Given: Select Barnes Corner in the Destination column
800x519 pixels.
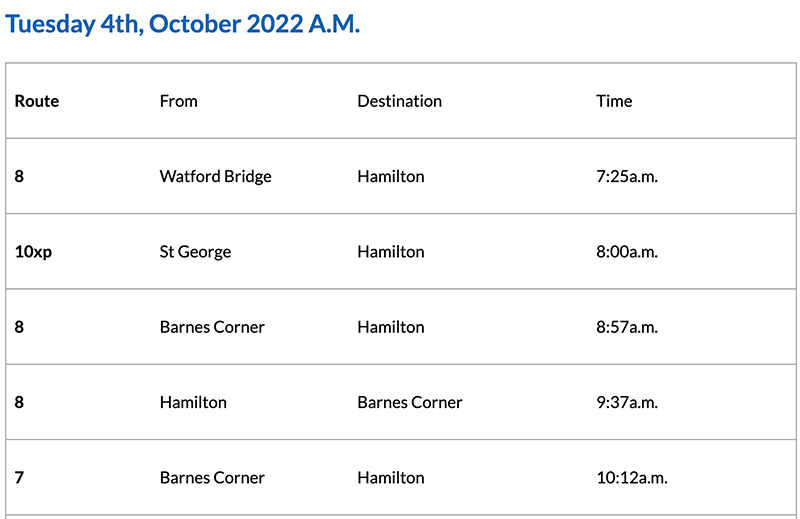Looking at the screenshot, I should pos(410,402).
